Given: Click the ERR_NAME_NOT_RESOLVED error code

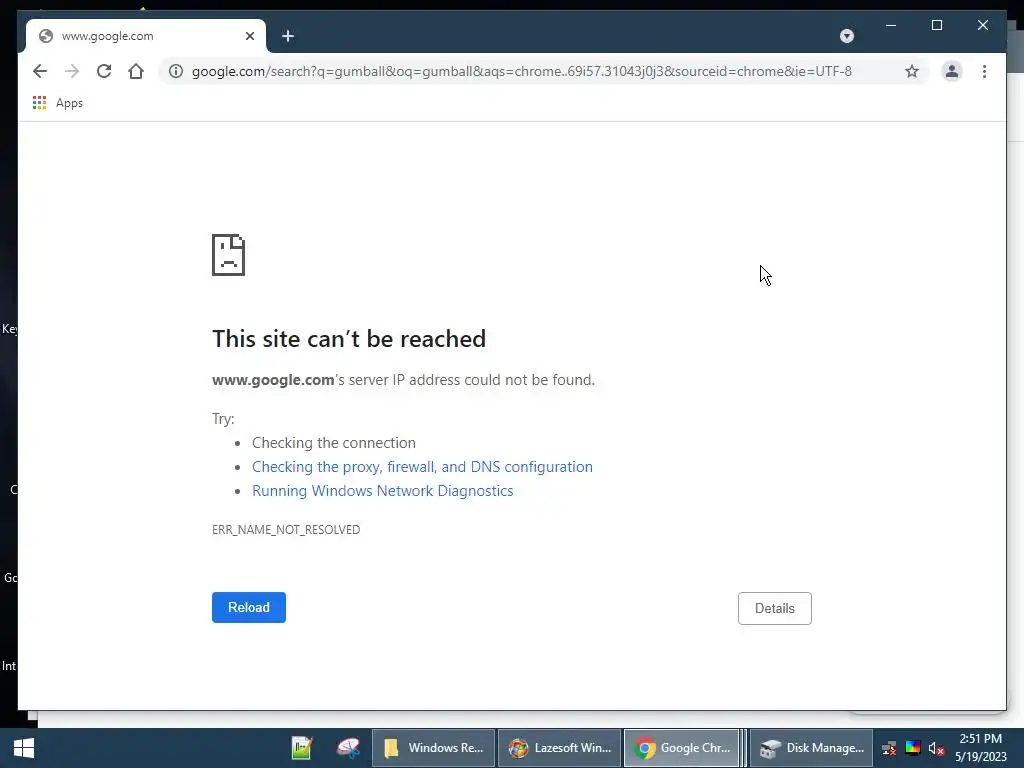Looking at the screenshot, I should coord(286,530).
